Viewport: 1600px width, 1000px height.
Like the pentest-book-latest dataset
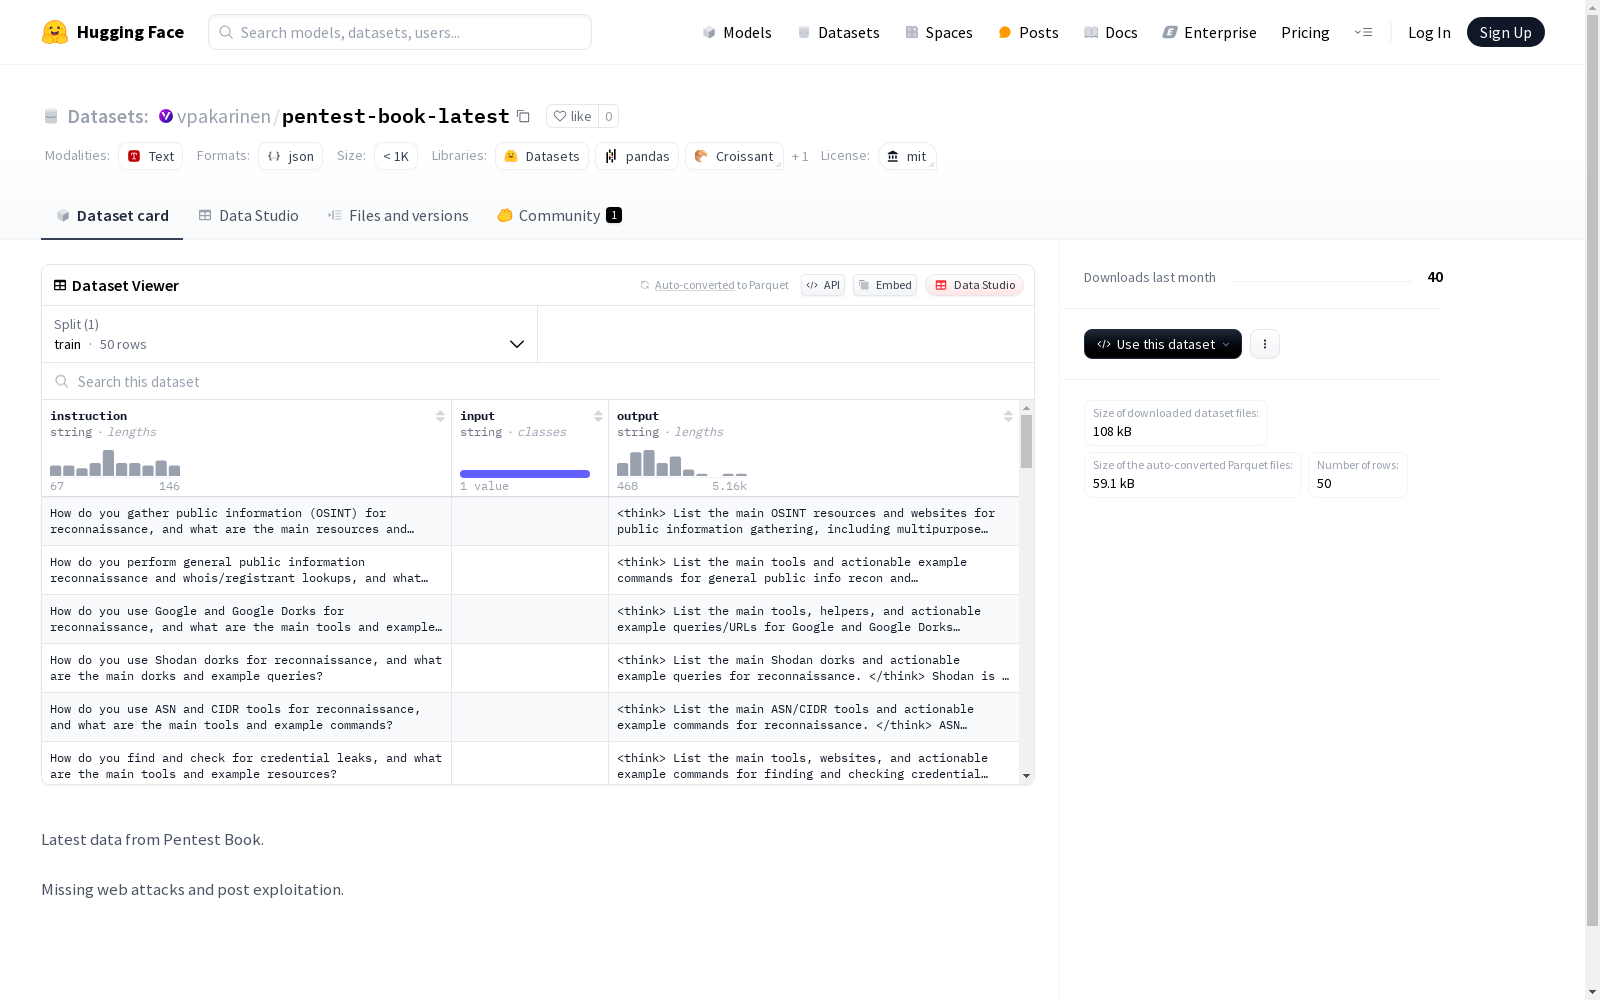coord(572,116)
